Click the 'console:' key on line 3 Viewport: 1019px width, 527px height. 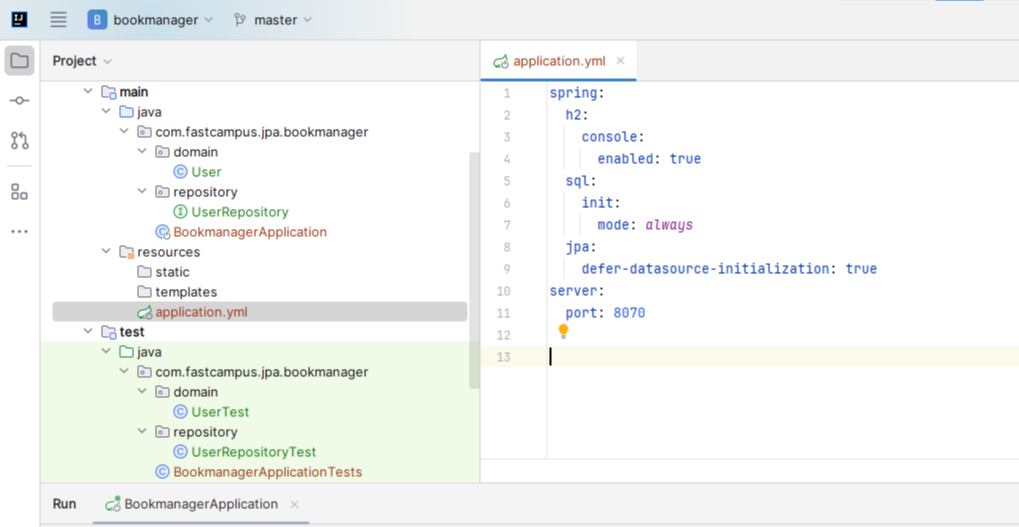[613, 137]
